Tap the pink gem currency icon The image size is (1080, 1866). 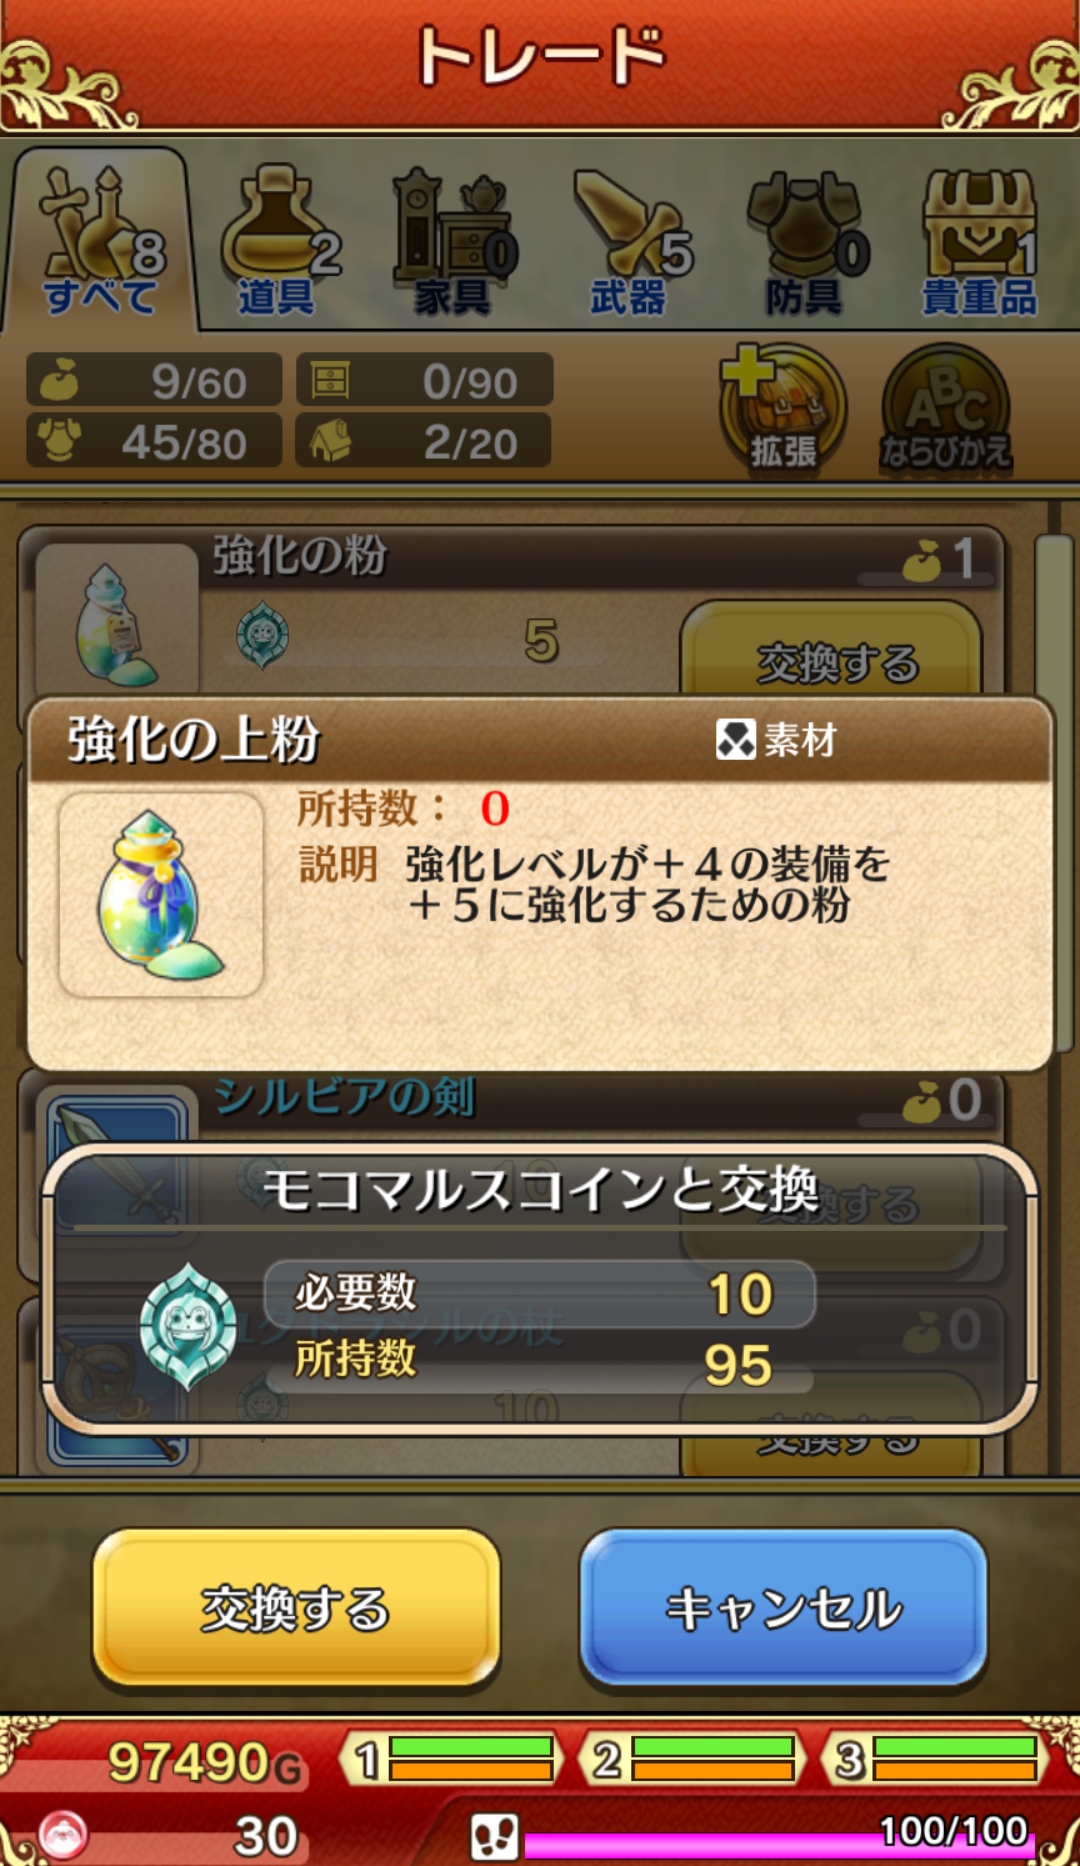(62, 1836)
